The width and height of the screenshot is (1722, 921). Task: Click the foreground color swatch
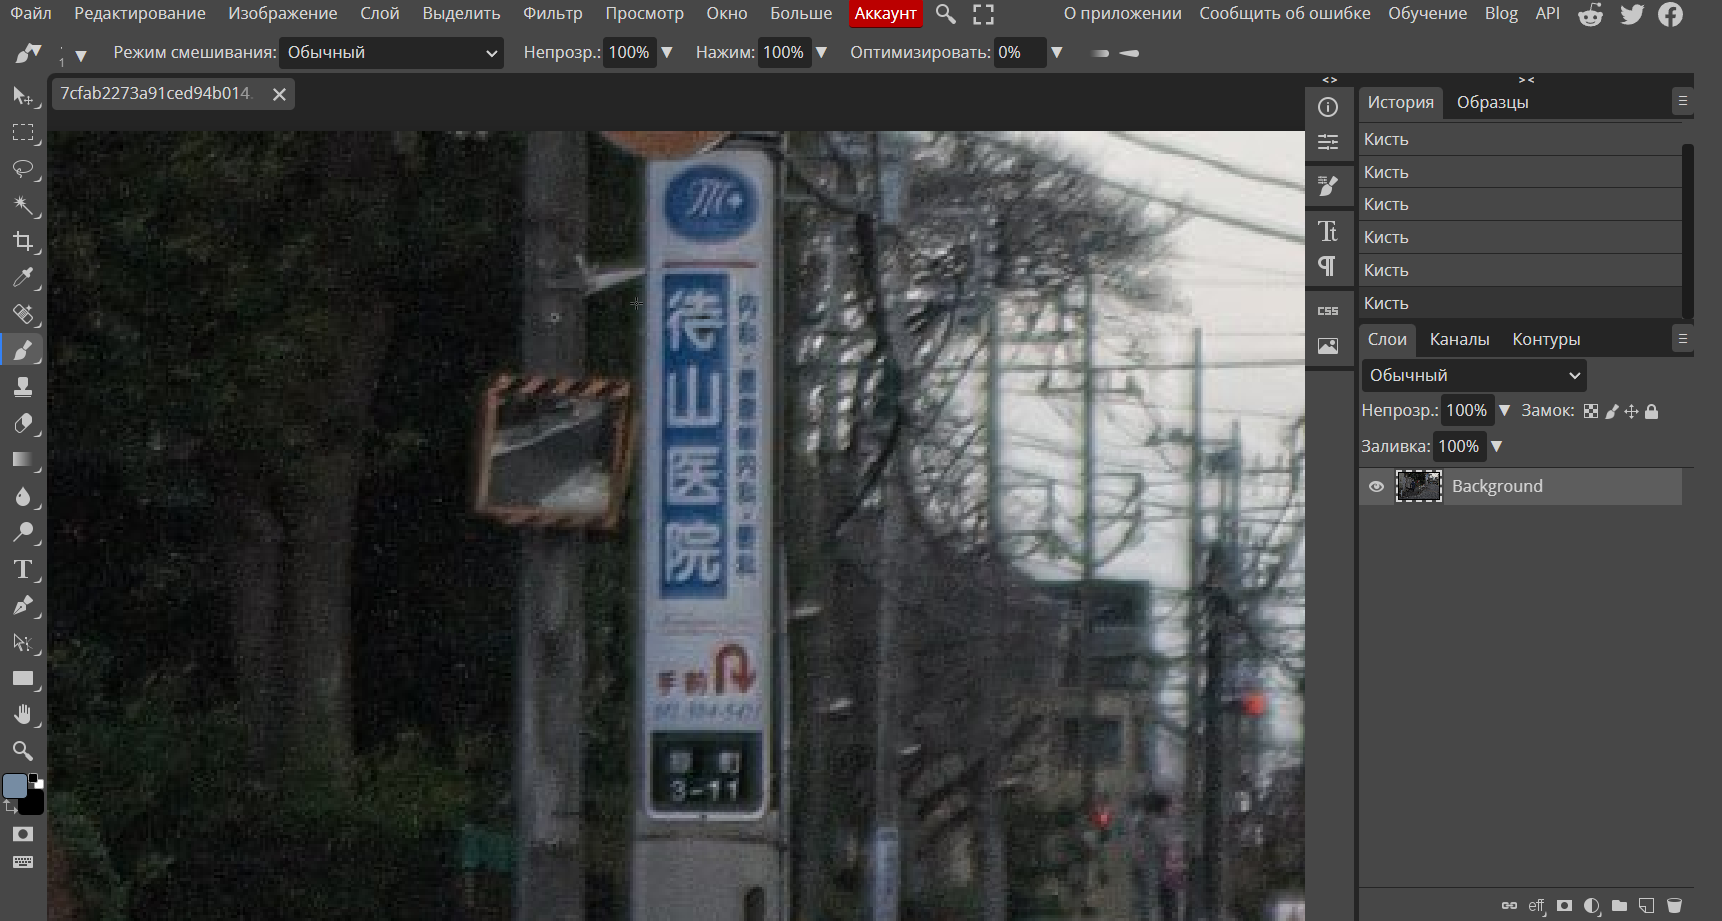(15, 785)
